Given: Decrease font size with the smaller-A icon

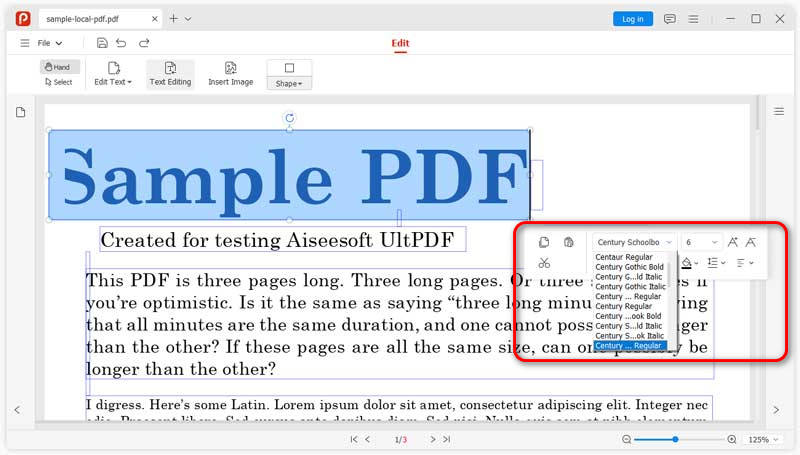Looking at the screenshot, I should click(751, 242).
